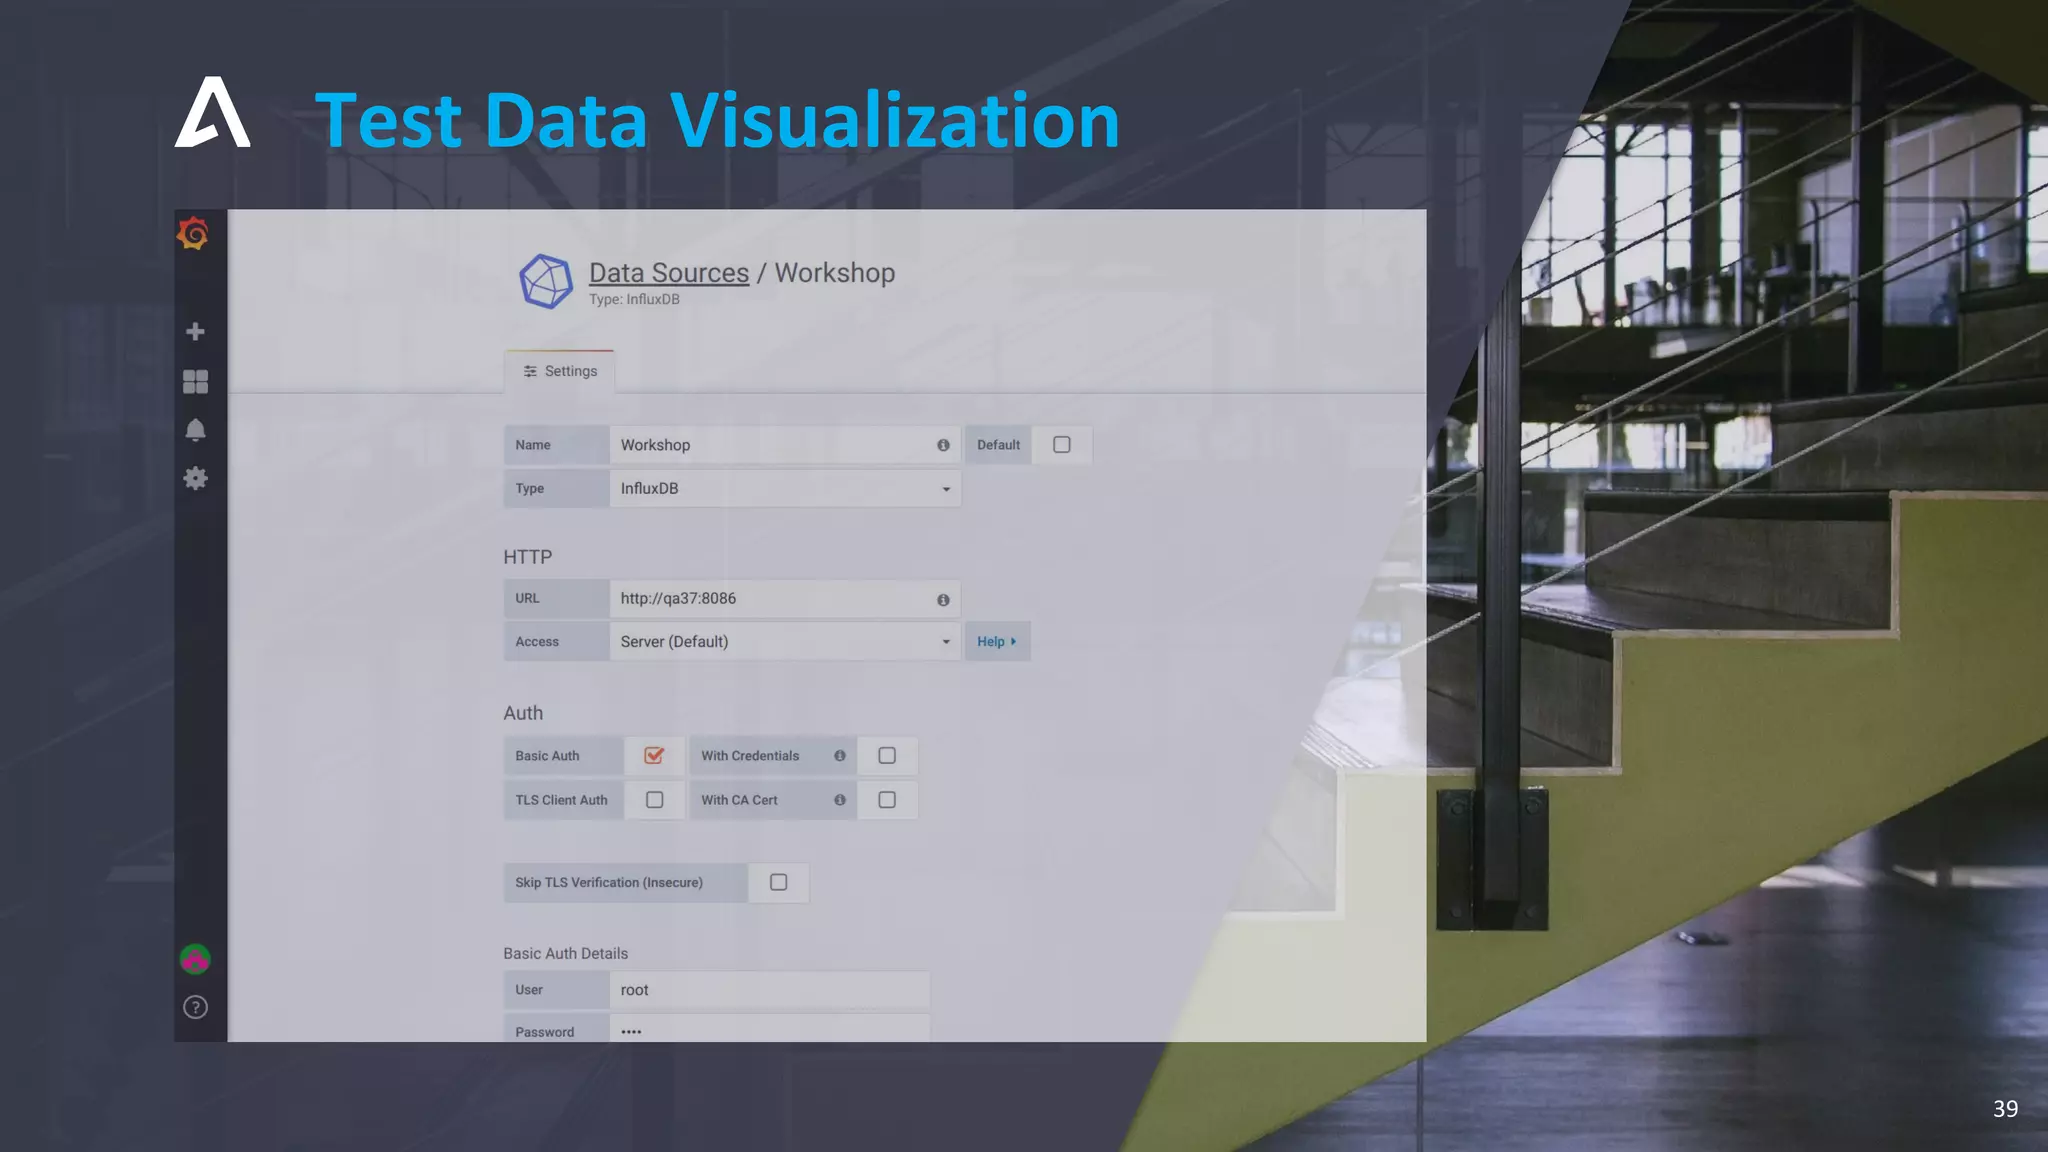The height and width of the screenshot is (1152, 2048).
Task: Open the Configuration gear icon
Action: 195,478
